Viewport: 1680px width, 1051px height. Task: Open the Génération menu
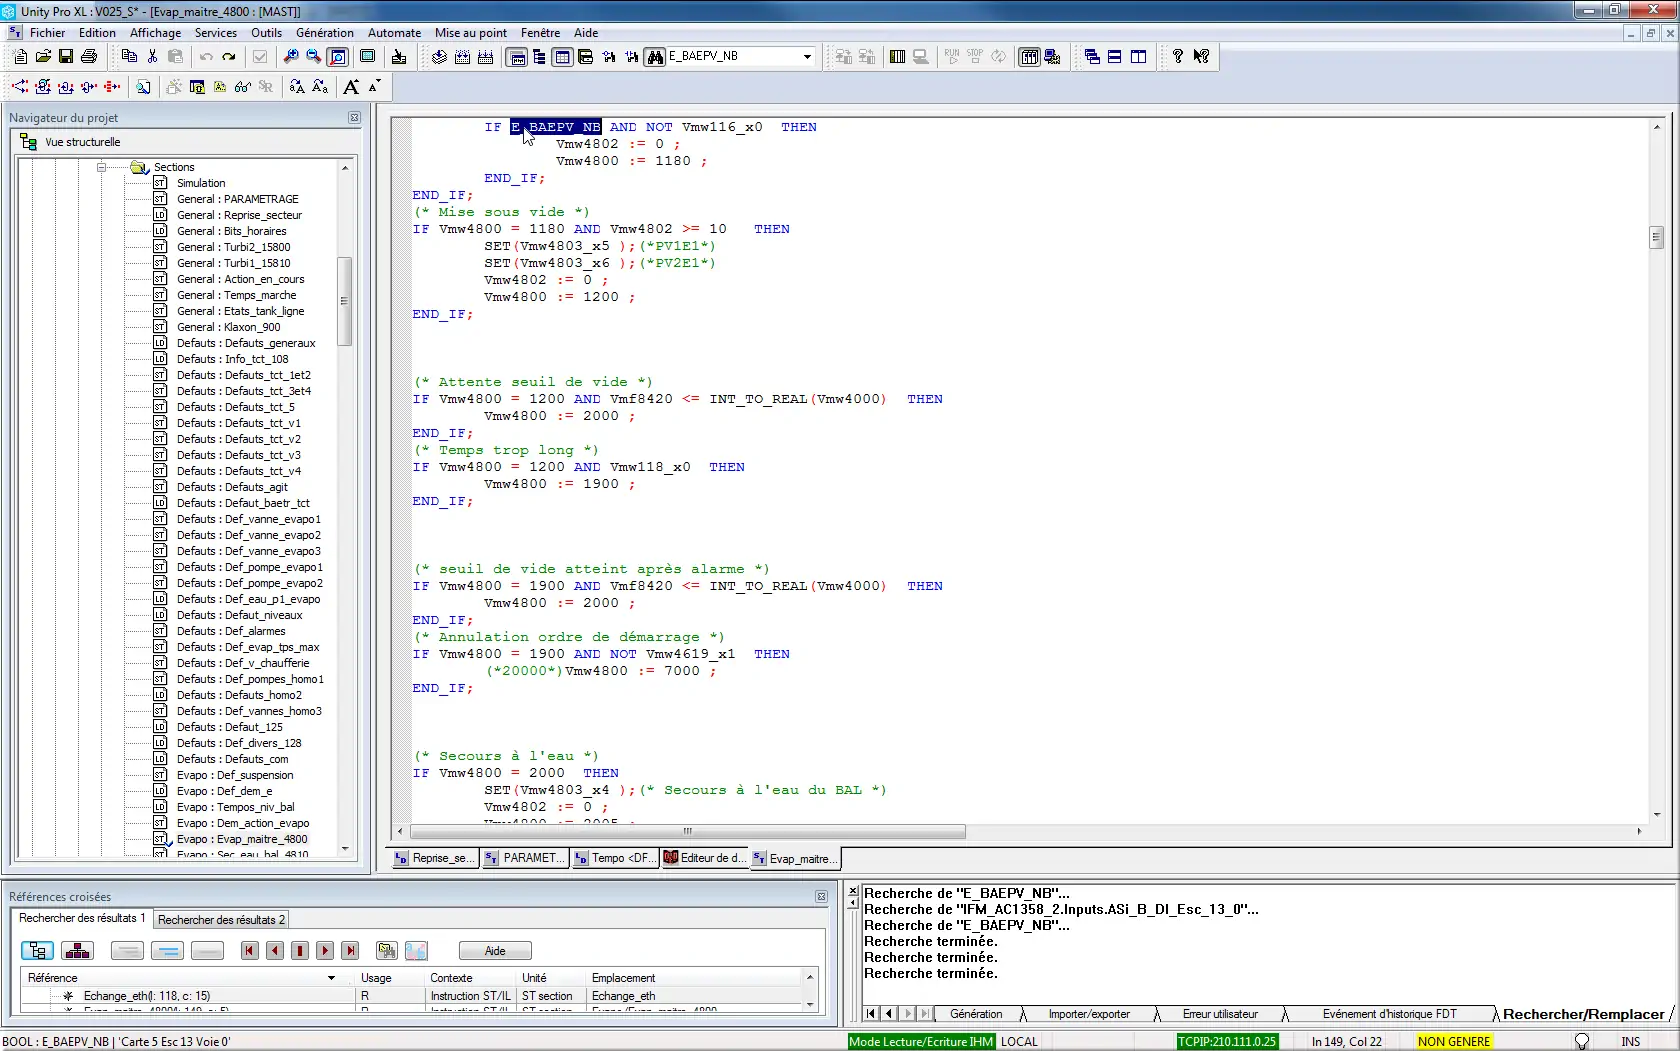click(x=325, y=33)
